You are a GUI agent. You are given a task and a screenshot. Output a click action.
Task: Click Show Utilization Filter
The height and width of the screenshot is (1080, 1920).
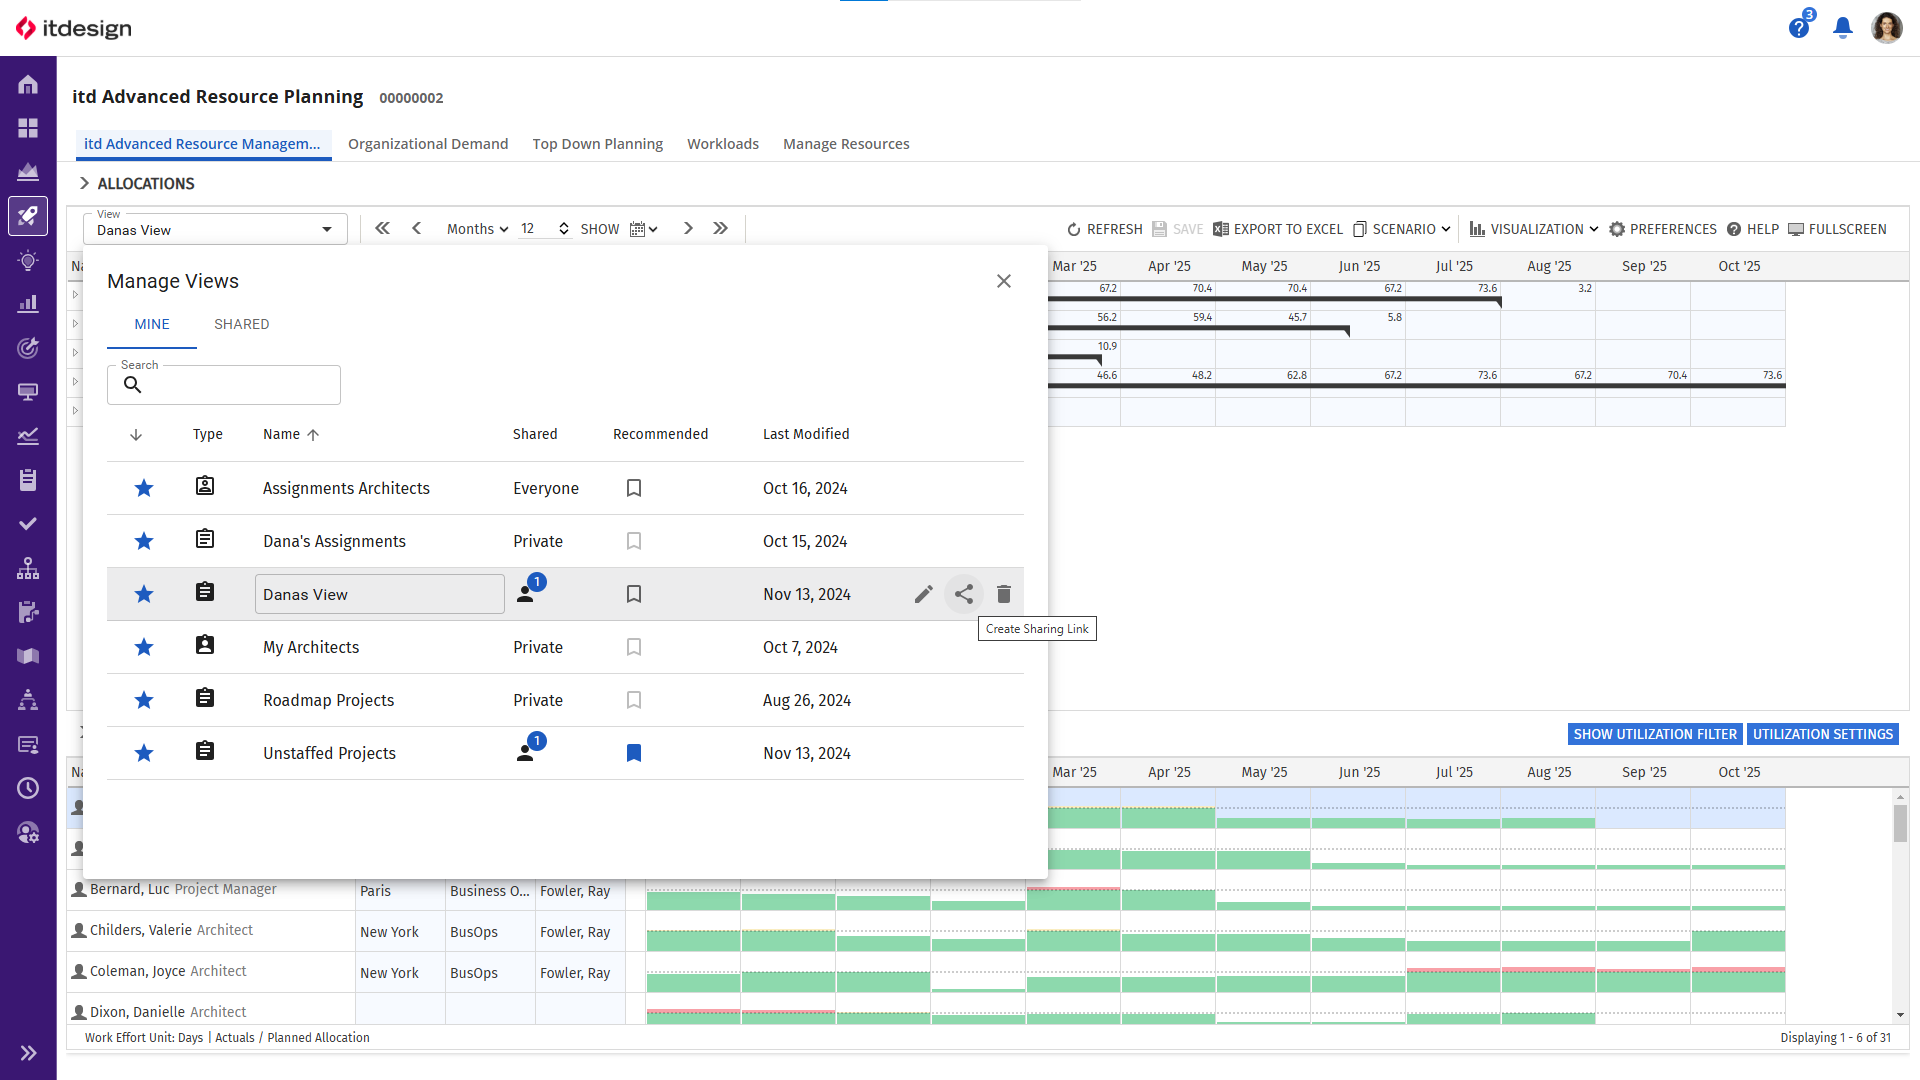[1655, 734]
